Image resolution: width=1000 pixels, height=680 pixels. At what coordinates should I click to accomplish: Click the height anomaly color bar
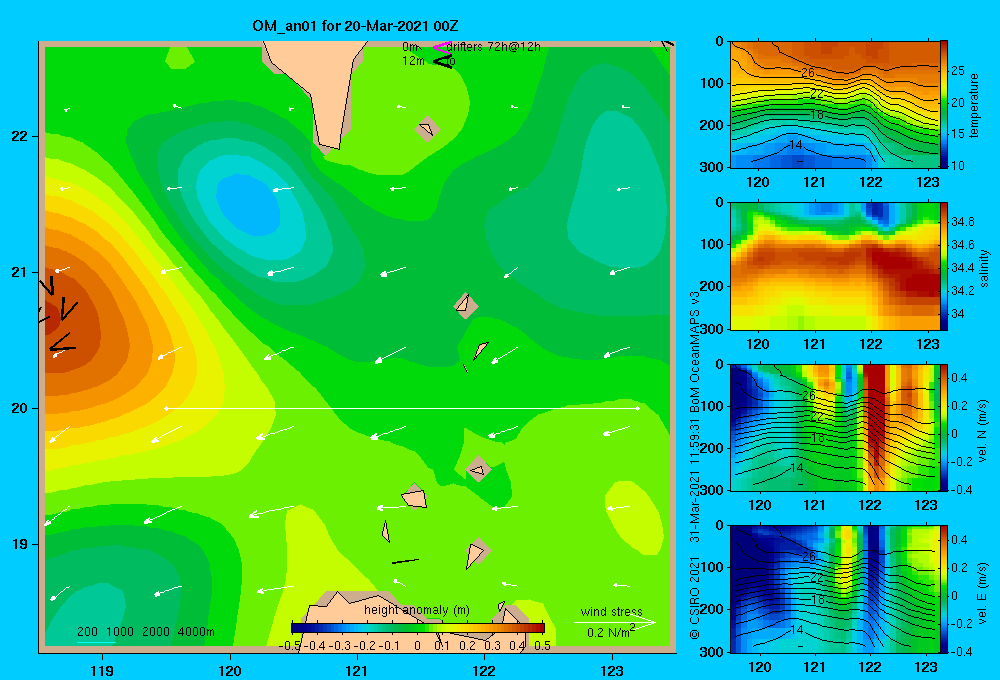[x=418, y=628]
